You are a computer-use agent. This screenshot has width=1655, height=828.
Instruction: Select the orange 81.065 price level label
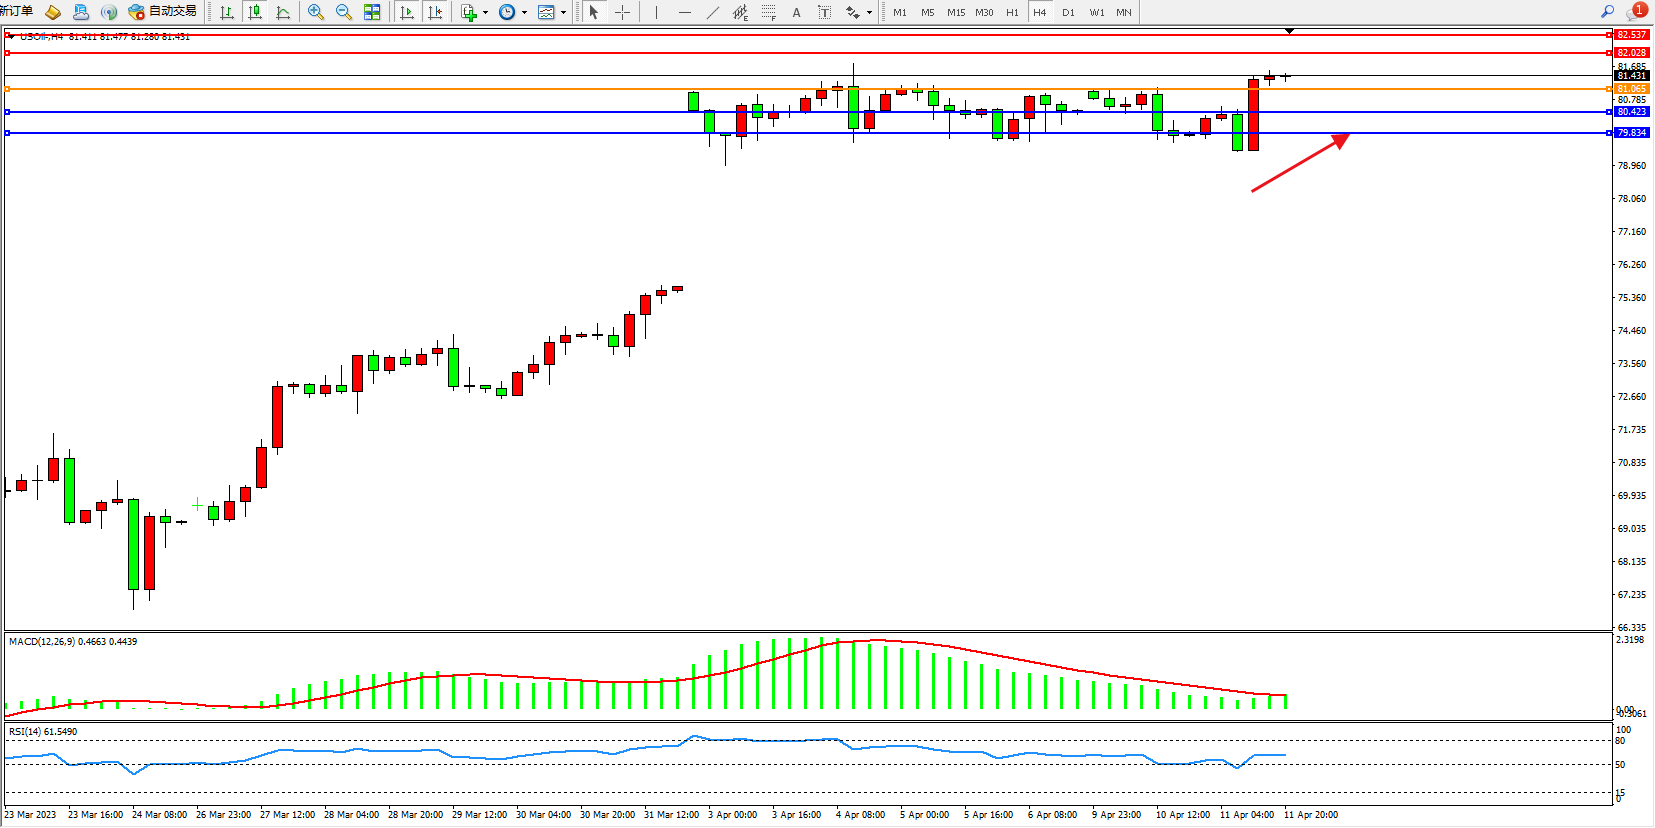pyautogui.click(x=1631, y=89)
